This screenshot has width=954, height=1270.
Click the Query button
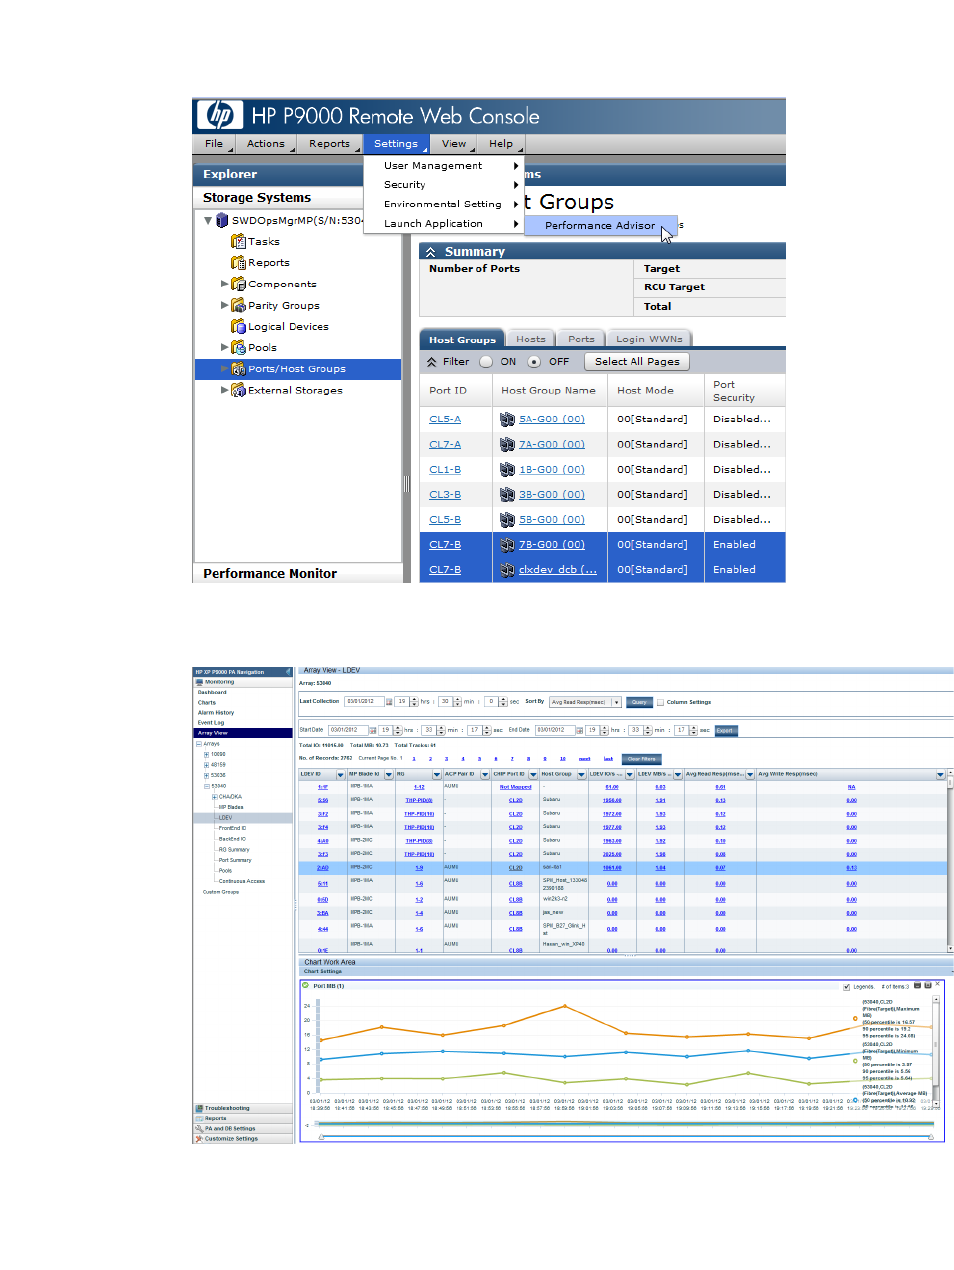(x=639, y=702)
